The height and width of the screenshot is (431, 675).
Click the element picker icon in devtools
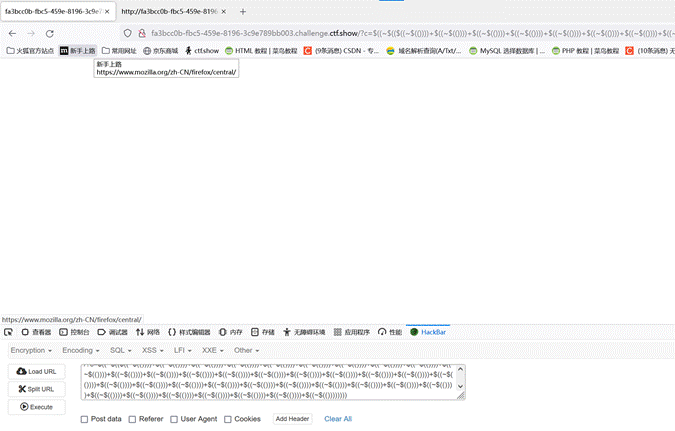[x=8, y=332]
